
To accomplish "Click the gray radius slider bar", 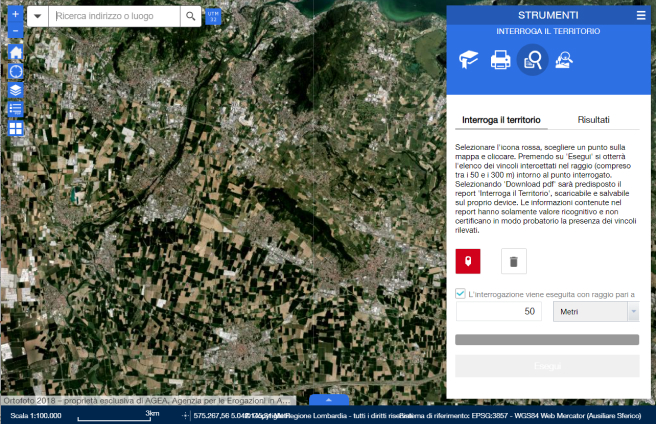I will [547, 339].
